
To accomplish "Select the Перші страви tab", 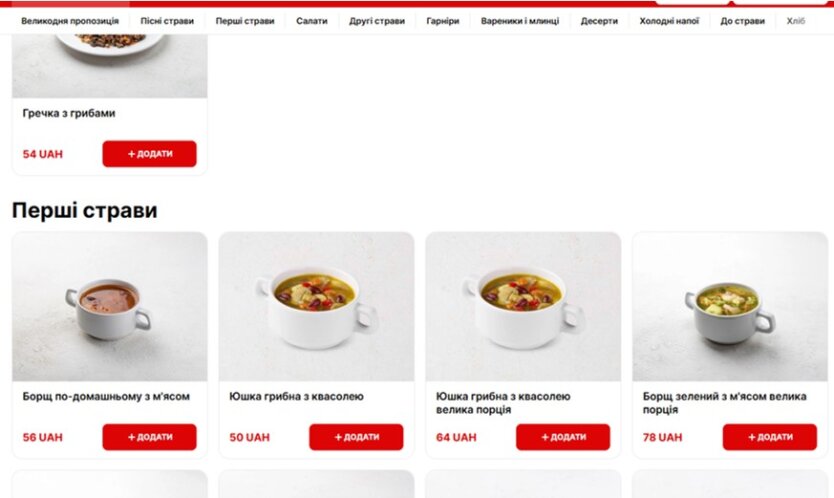I will (x=245, y=21).
